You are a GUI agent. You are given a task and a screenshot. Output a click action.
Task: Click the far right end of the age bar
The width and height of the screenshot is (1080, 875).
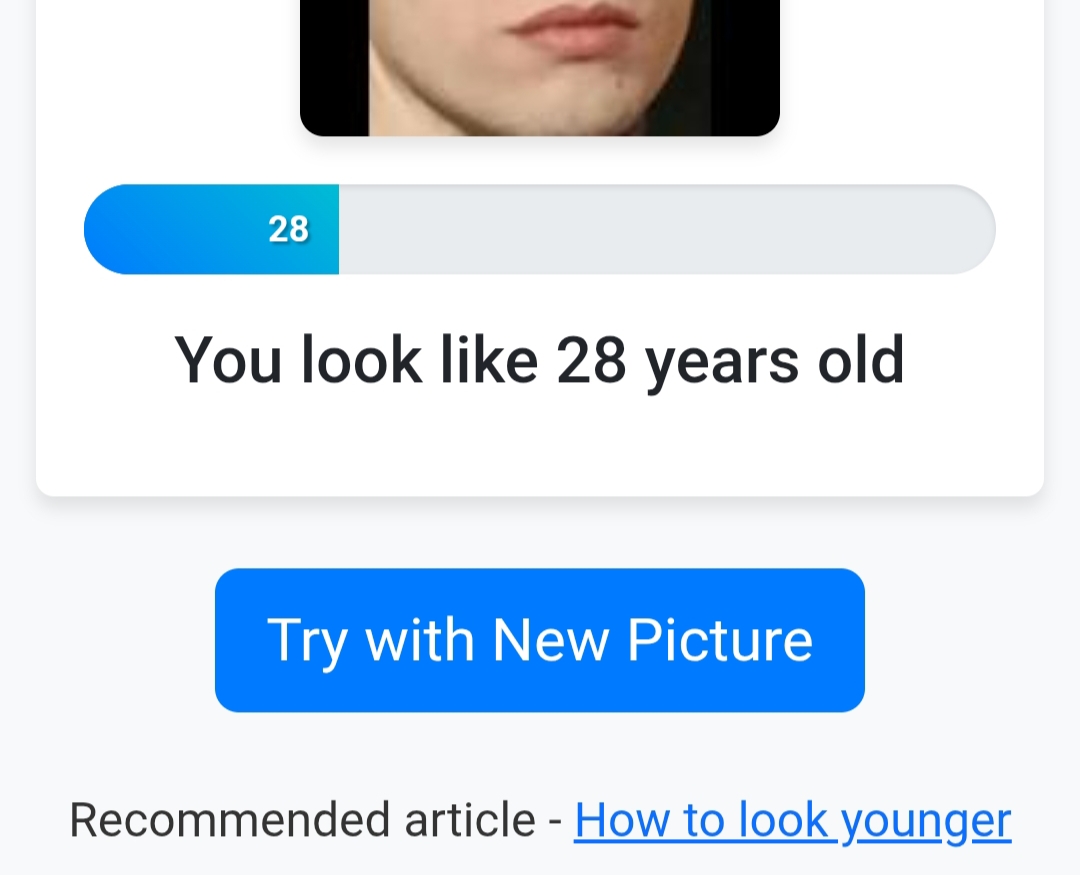tap(975, 229)
